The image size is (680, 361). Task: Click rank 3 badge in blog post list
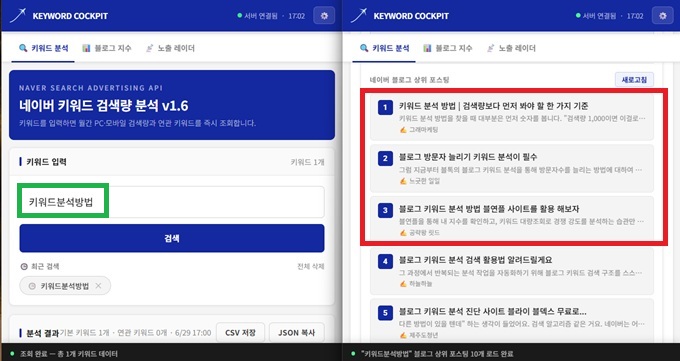pyautogui.click(x=385, y=210)
